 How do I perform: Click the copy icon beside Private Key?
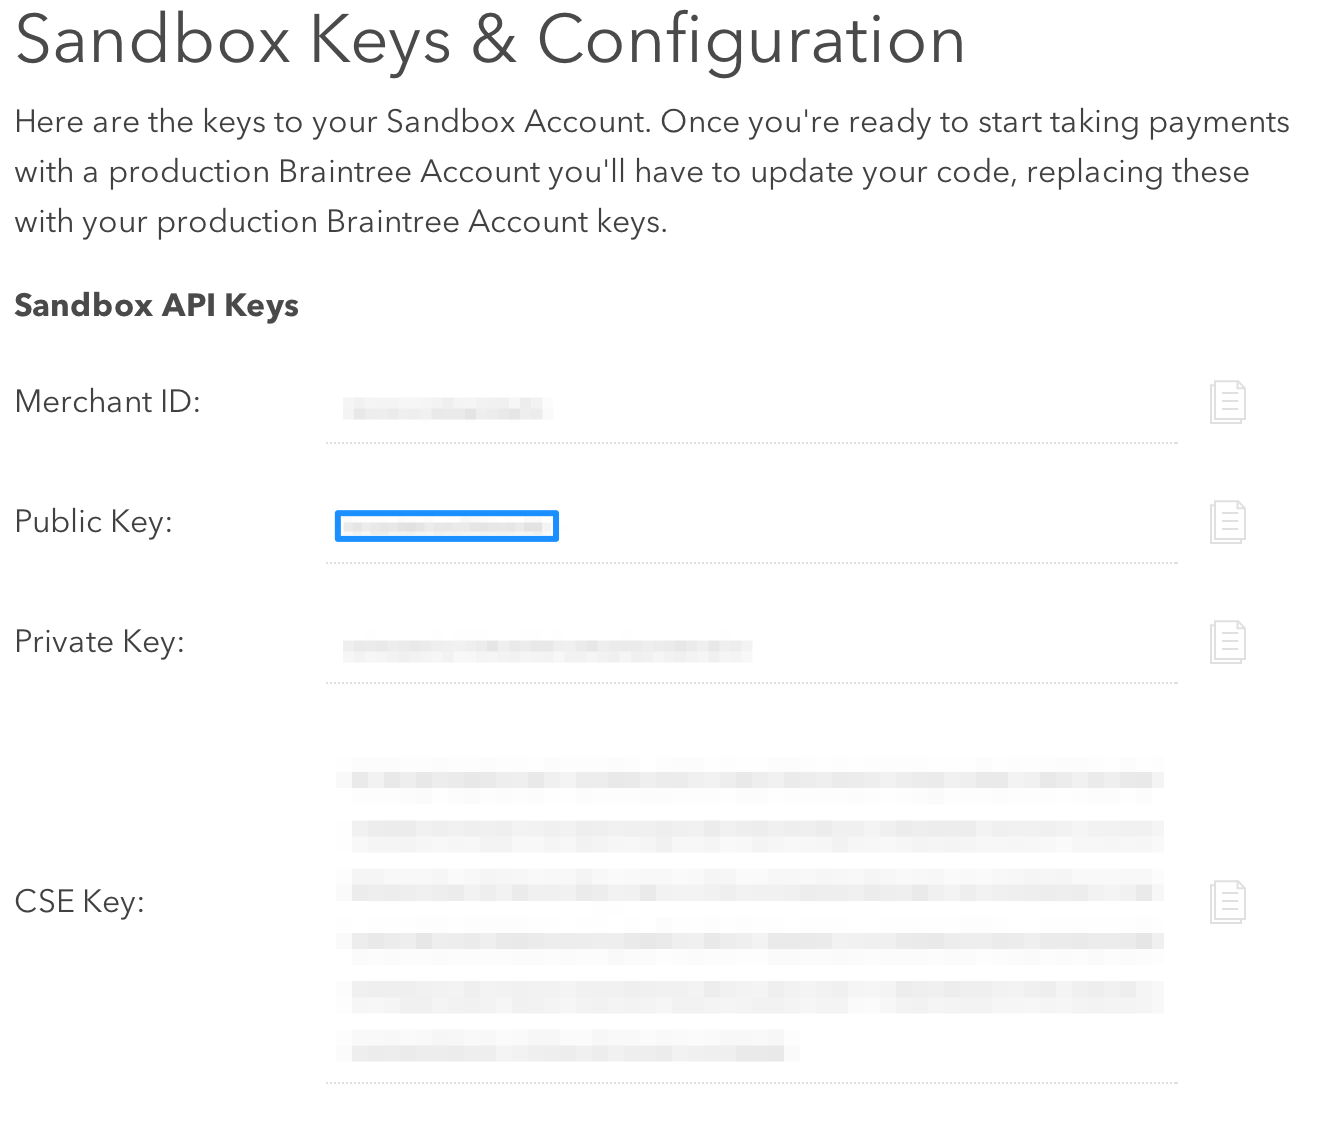tap(1227, 641)
